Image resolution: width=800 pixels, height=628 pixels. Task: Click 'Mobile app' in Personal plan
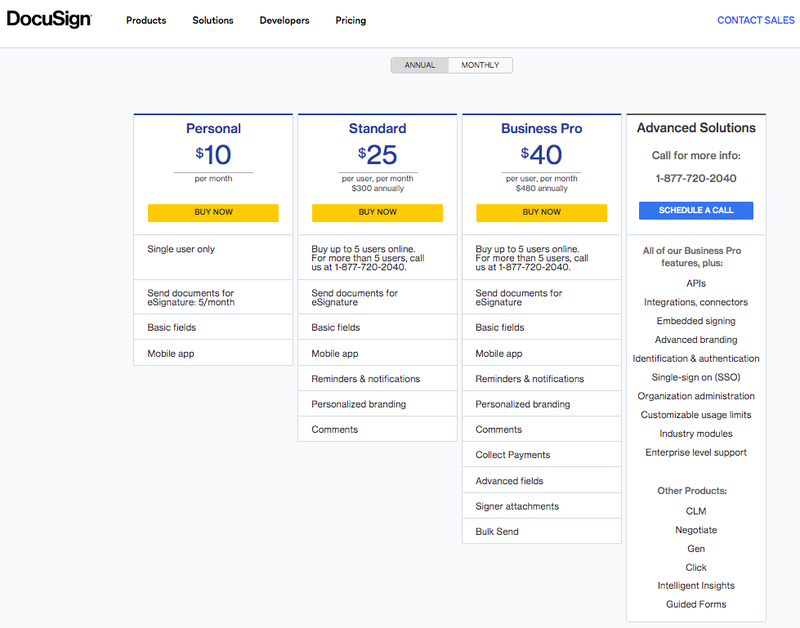click(x=213, y=354)
